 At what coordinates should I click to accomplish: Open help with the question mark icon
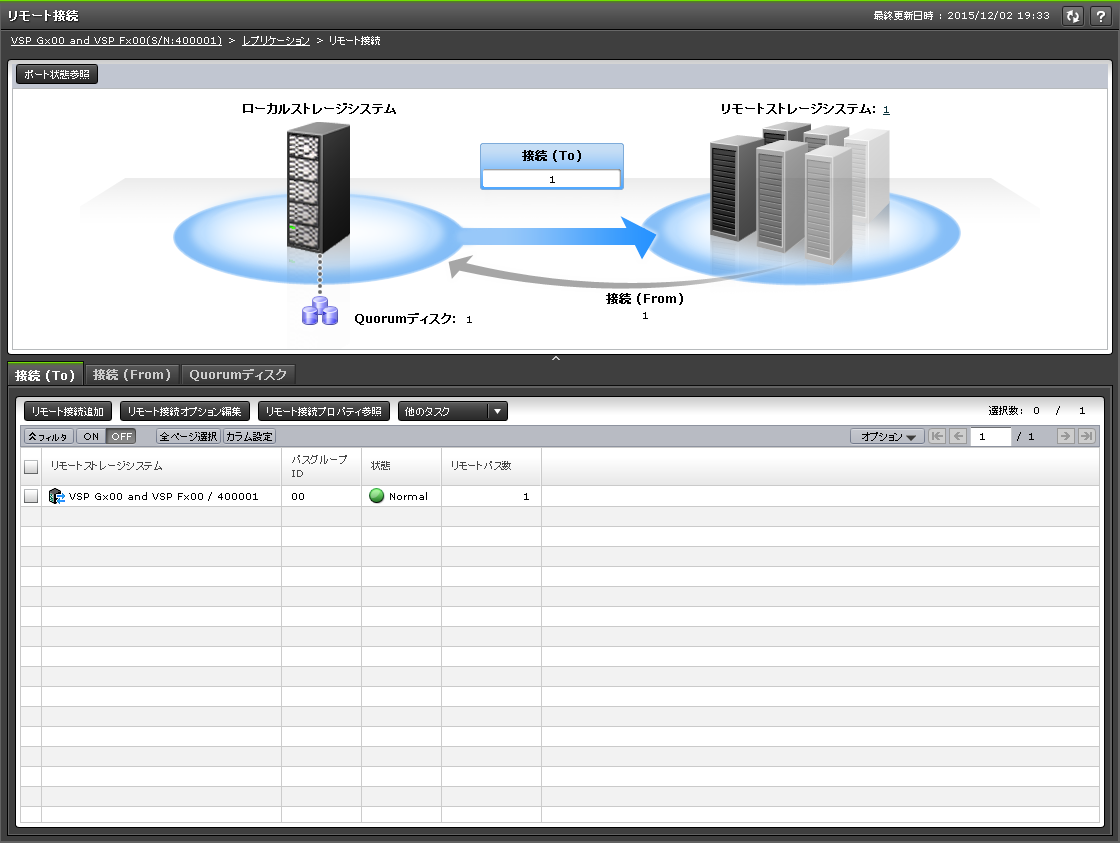click(1098, 16)
